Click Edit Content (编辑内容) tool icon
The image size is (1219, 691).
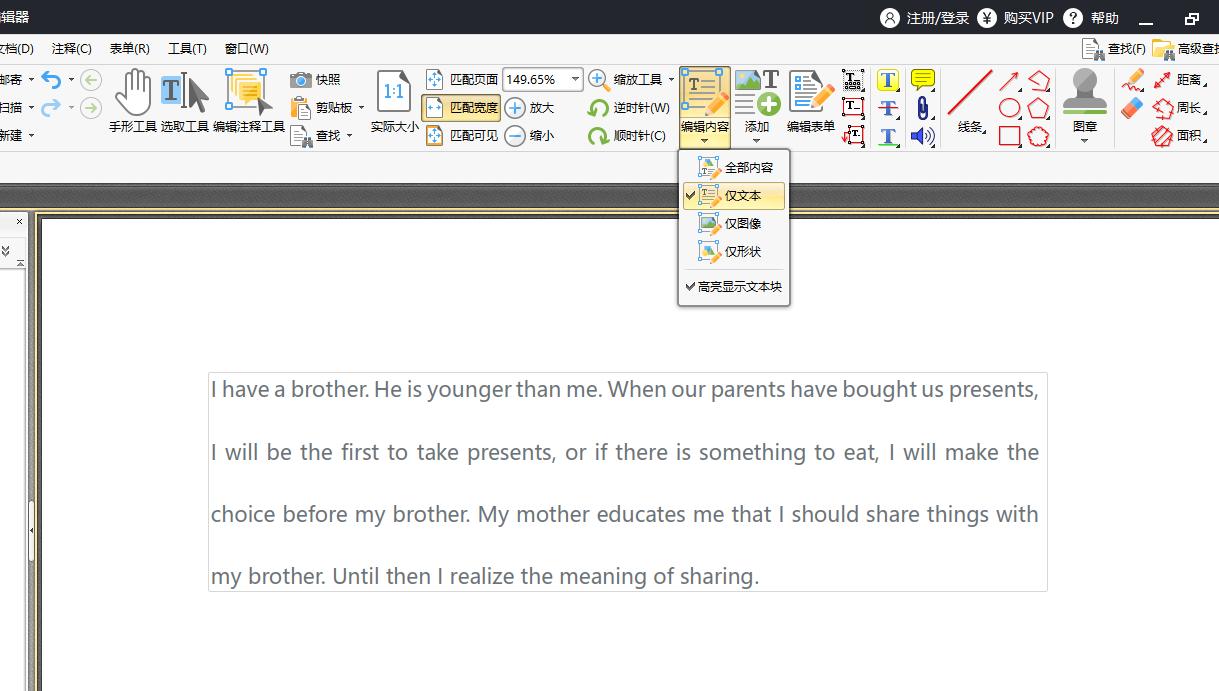tap(705, 94)
